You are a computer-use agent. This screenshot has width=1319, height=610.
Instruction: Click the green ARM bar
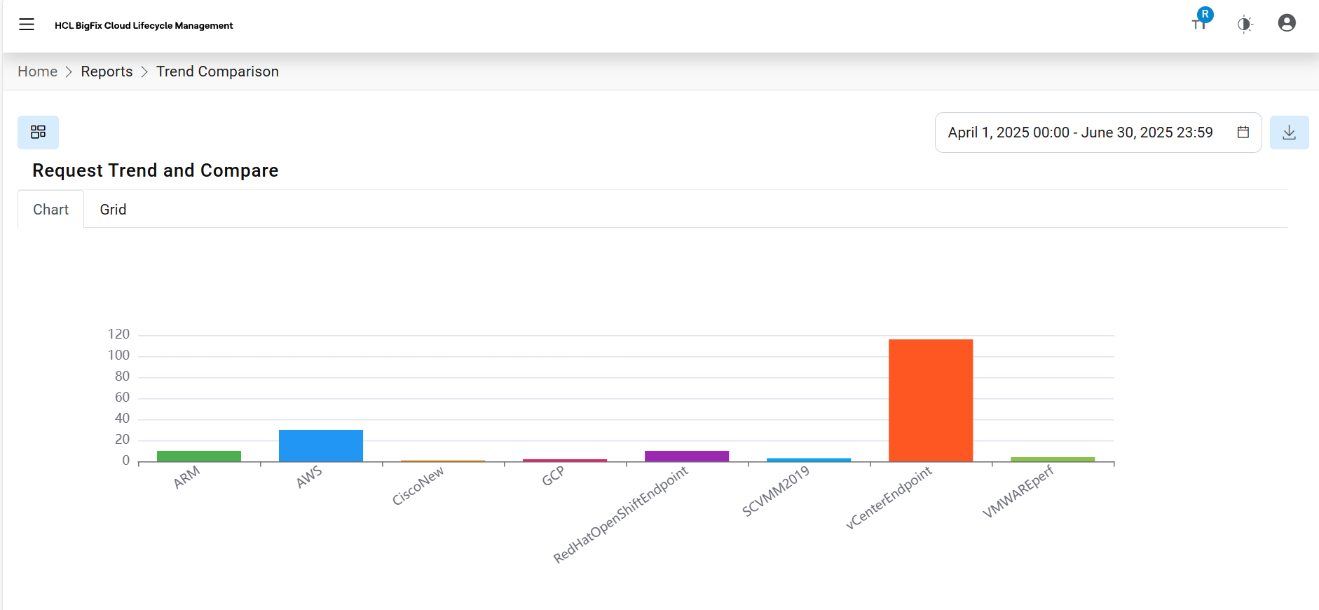[199, 456]
